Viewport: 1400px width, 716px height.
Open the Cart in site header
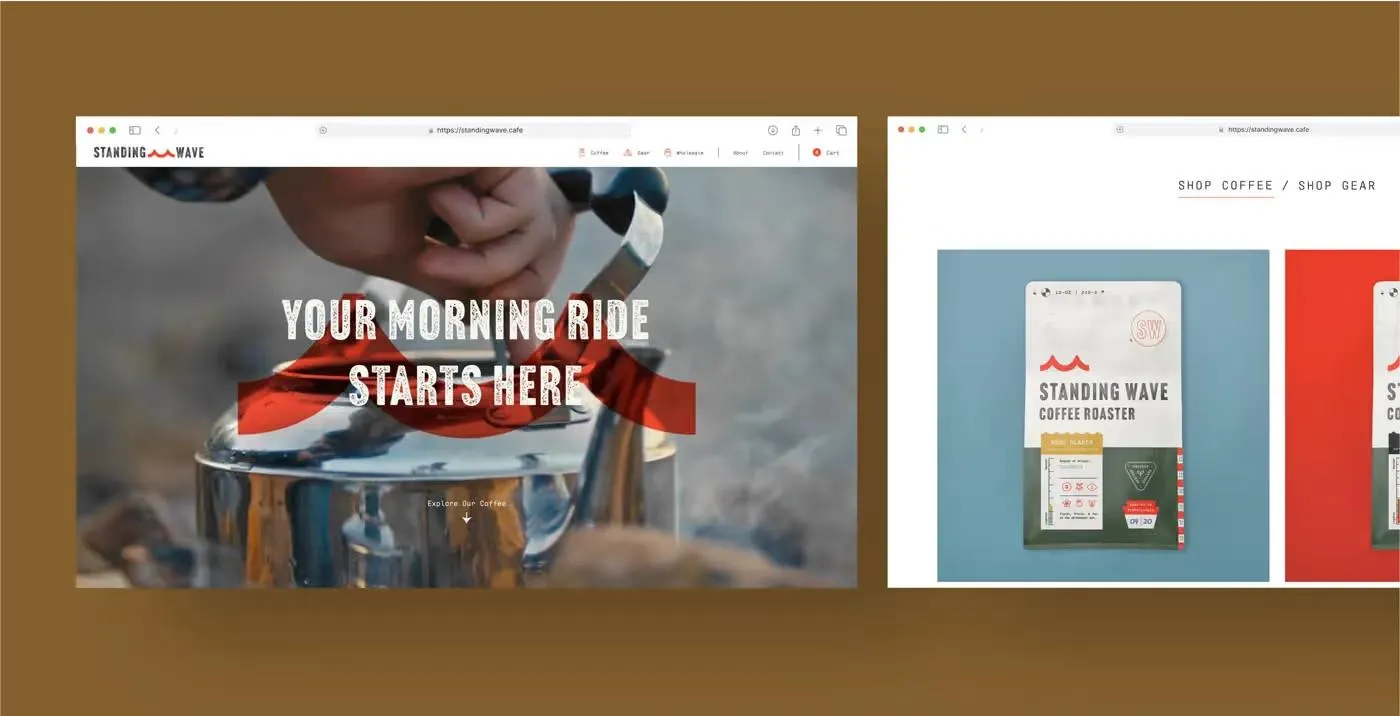826,153
